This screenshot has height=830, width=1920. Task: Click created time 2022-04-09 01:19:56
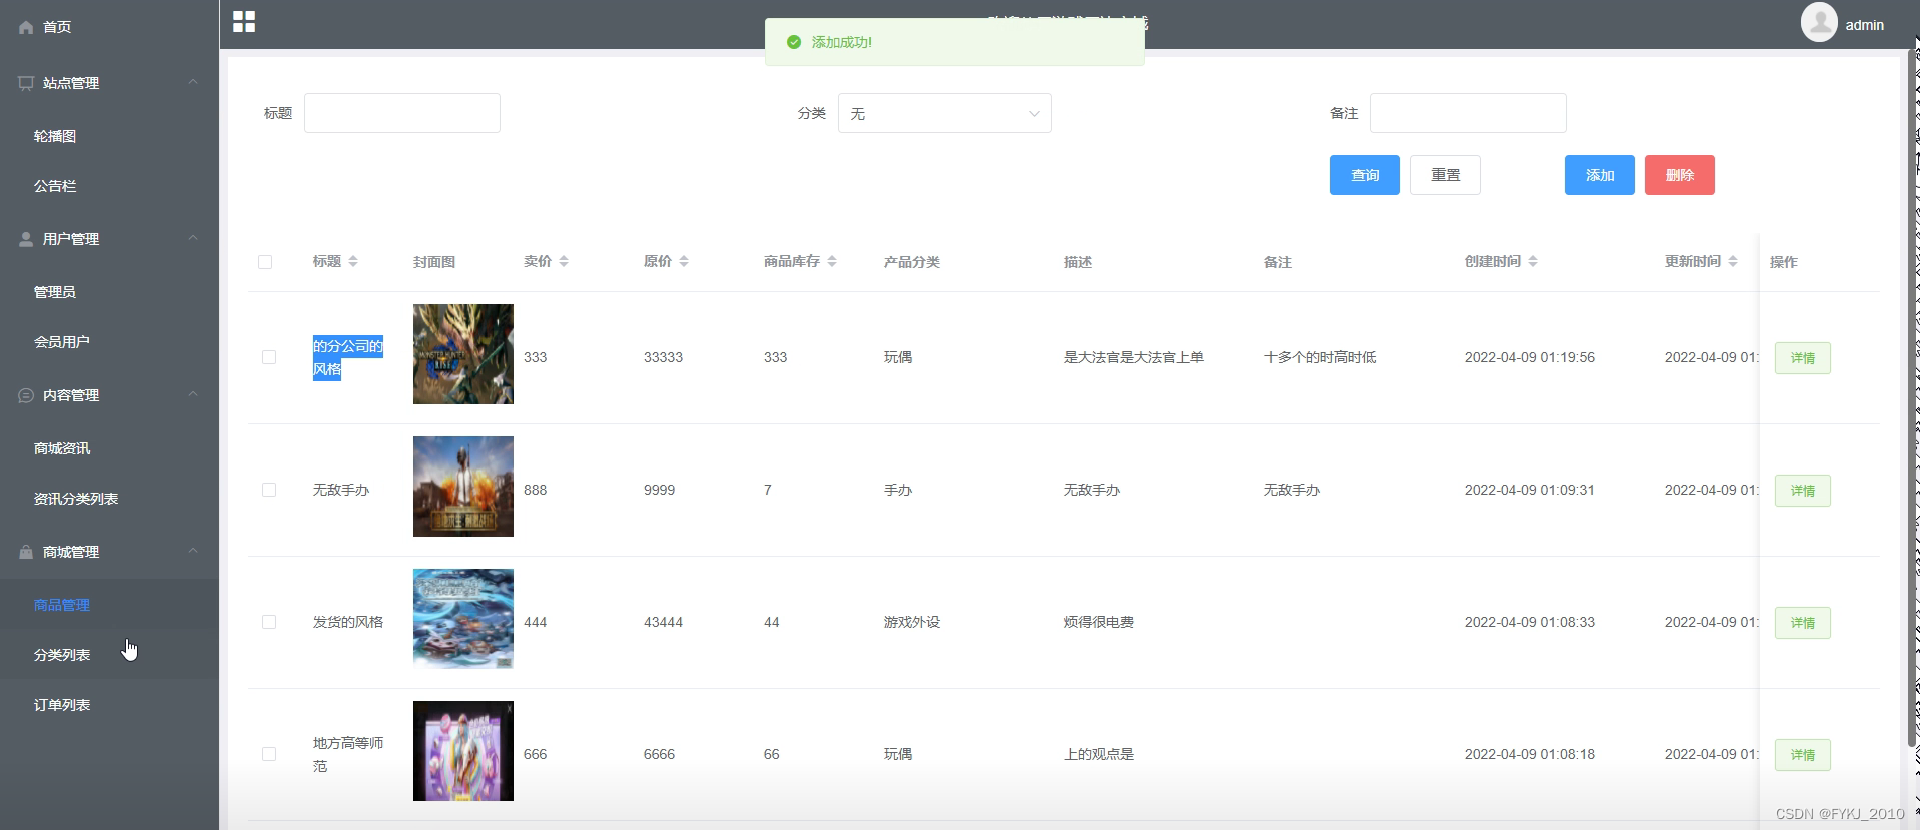point(1530,357)
